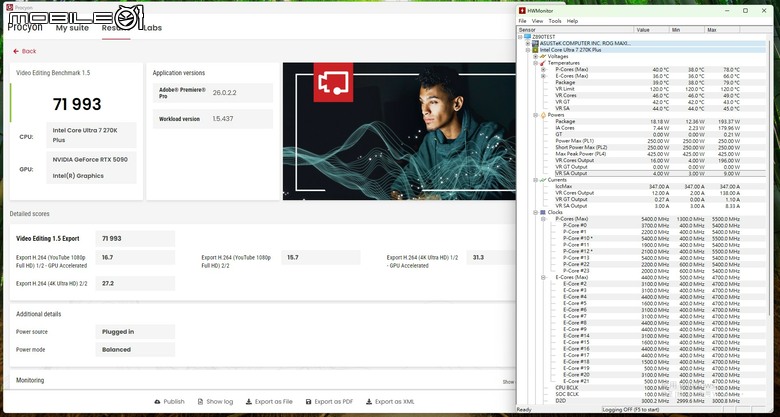Viewport: 780px width, 417px height.
Task: Click the HWMonitor title bar app icon
Action: (522, 10)
